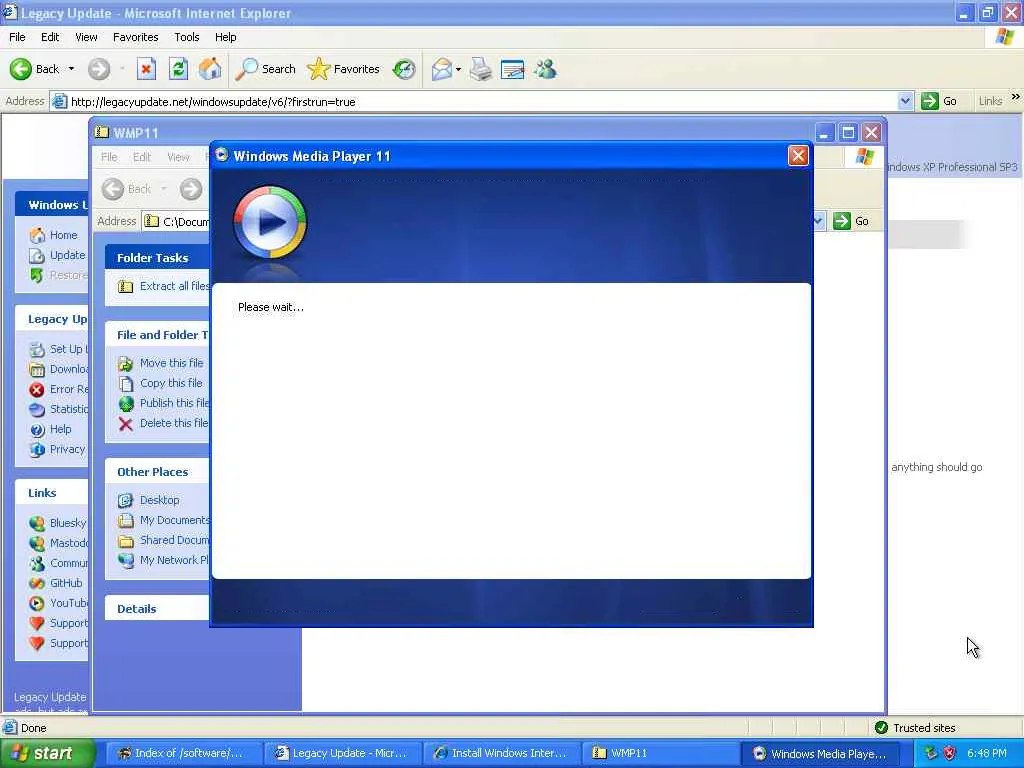Open My Network Places under Other Places
The width and height of the screenshot is (1024, 768).
(164, 560)
